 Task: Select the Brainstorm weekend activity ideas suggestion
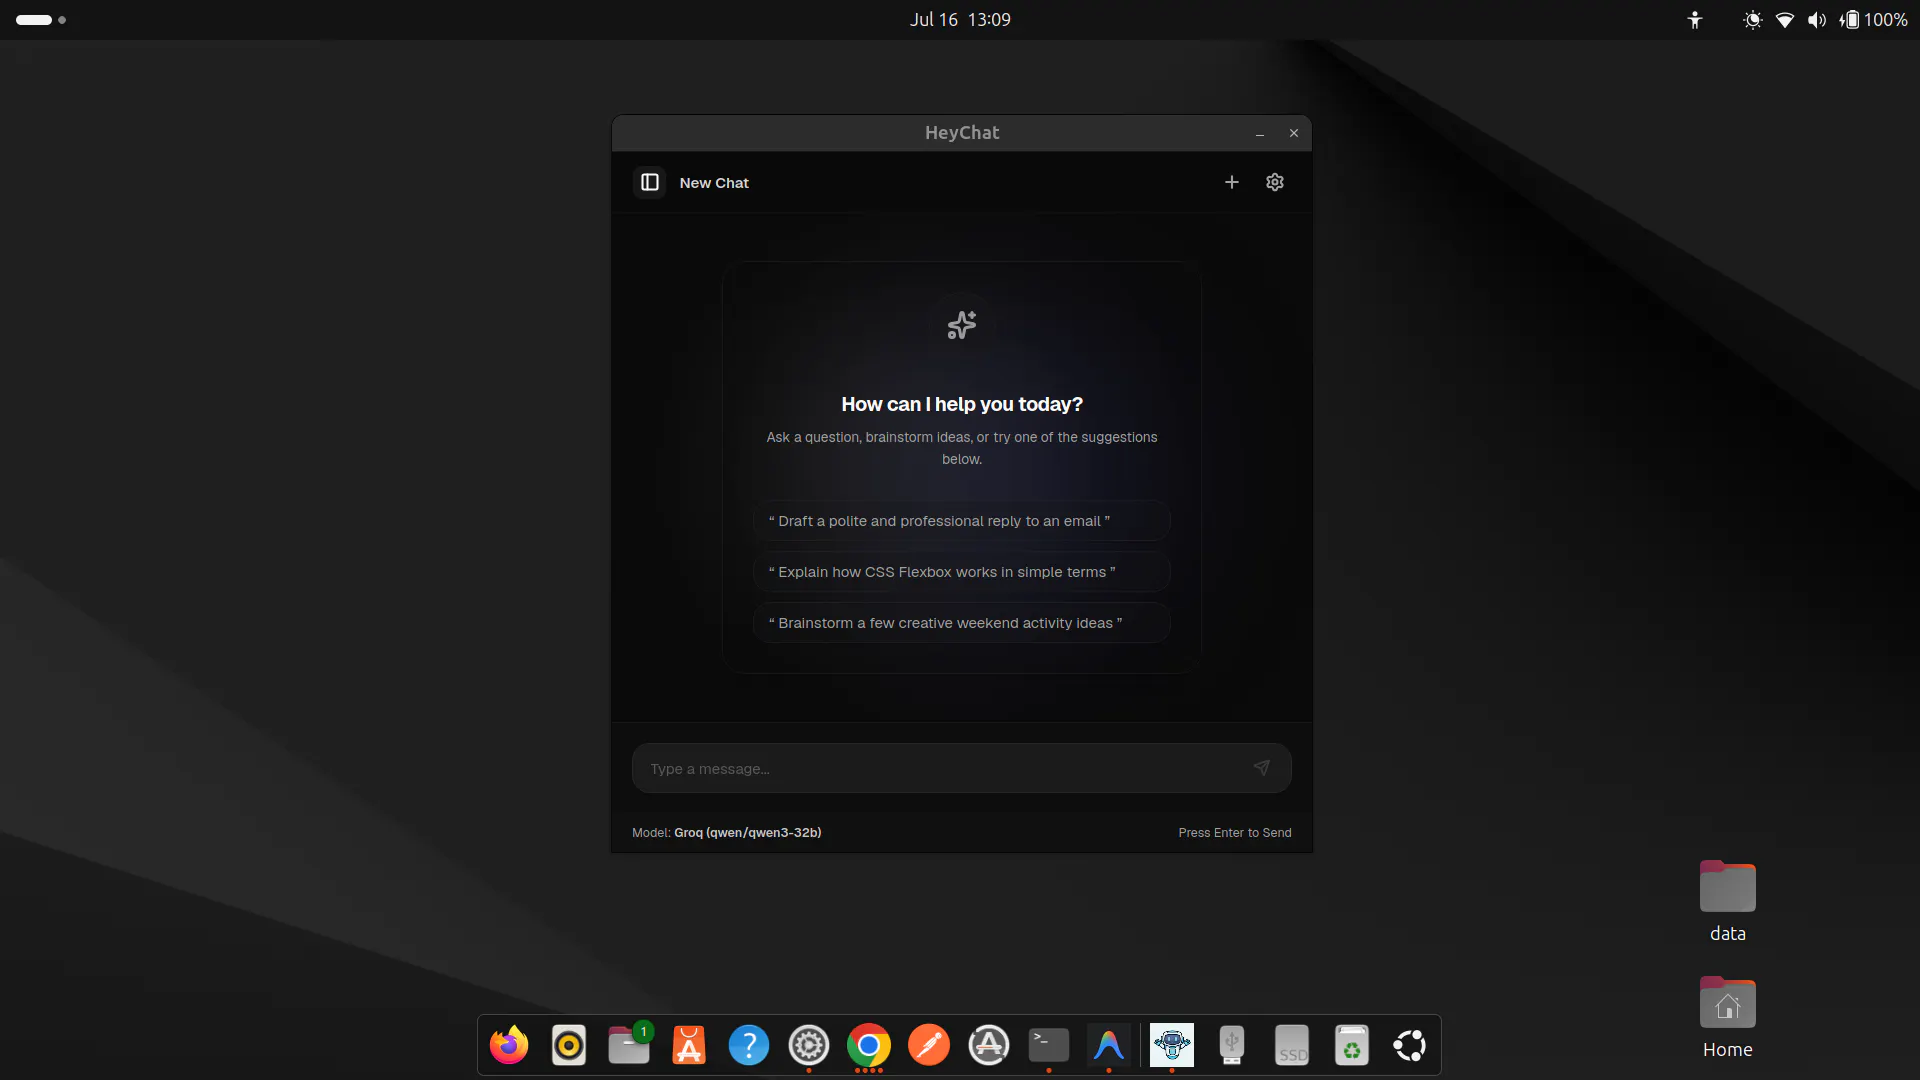pos(962,623)
